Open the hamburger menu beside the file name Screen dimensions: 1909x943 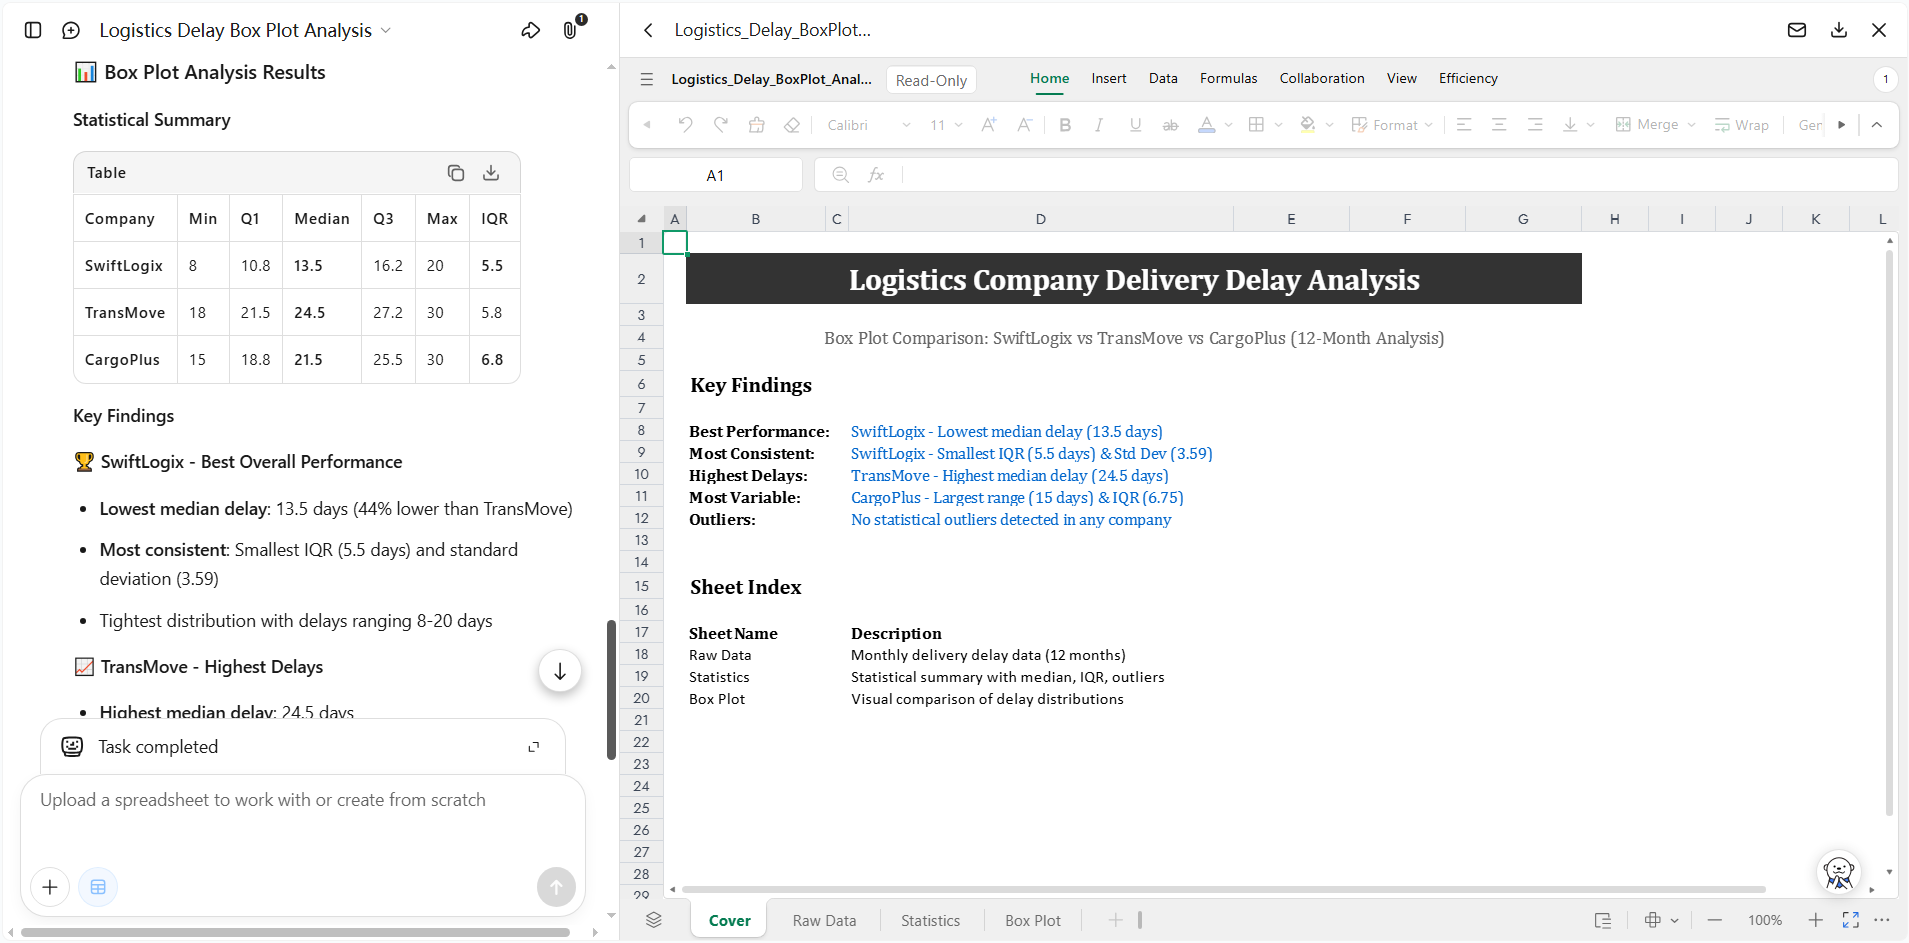click(x=647, y=79)
